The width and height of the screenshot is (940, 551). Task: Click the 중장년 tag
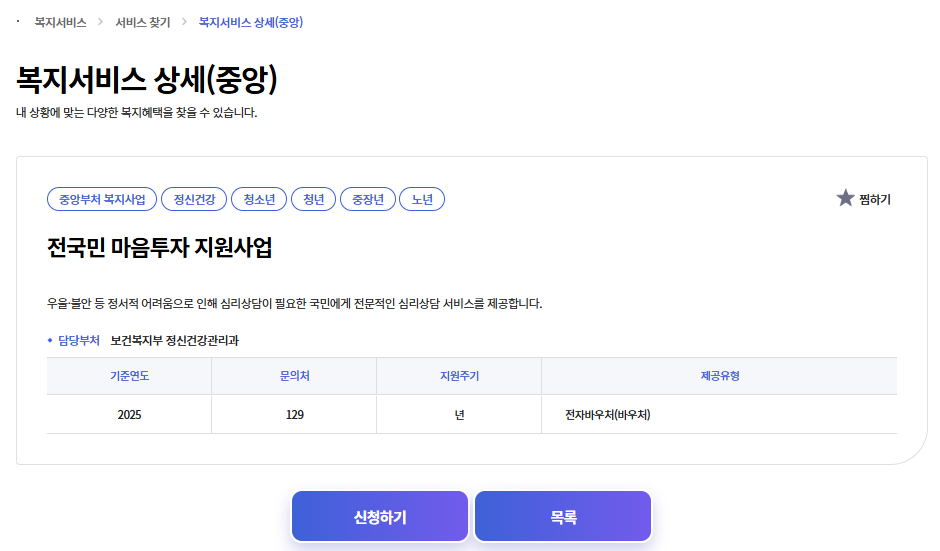368,199
